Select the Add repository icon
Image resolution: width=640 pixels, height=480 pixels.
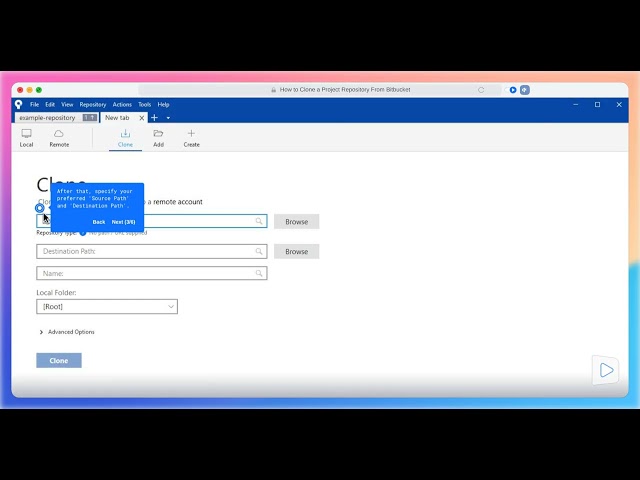[x=158, y=138]
